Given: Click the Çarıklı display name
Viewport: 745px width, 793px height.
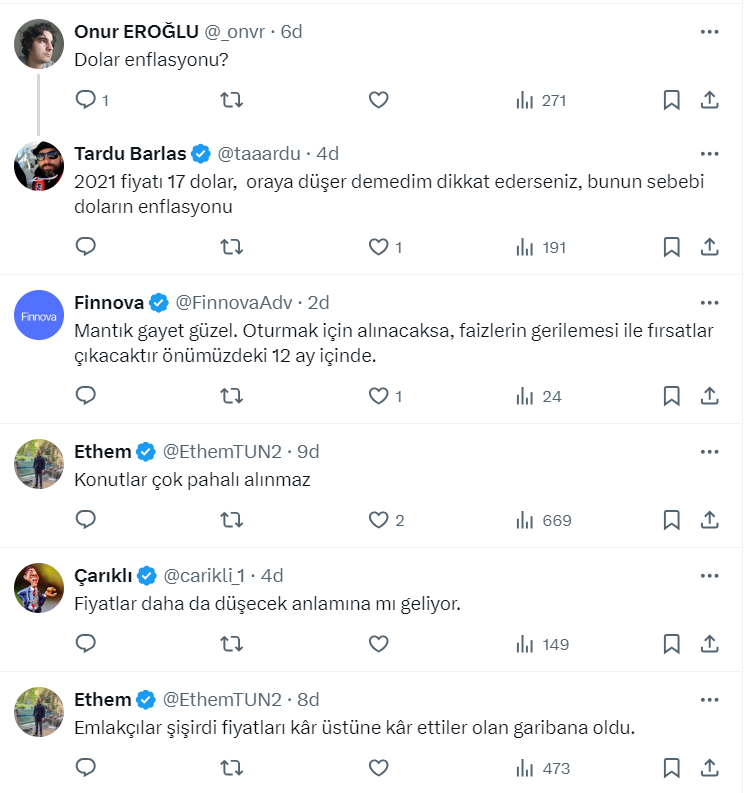Looking at the screenshot, I should (102, 575).
